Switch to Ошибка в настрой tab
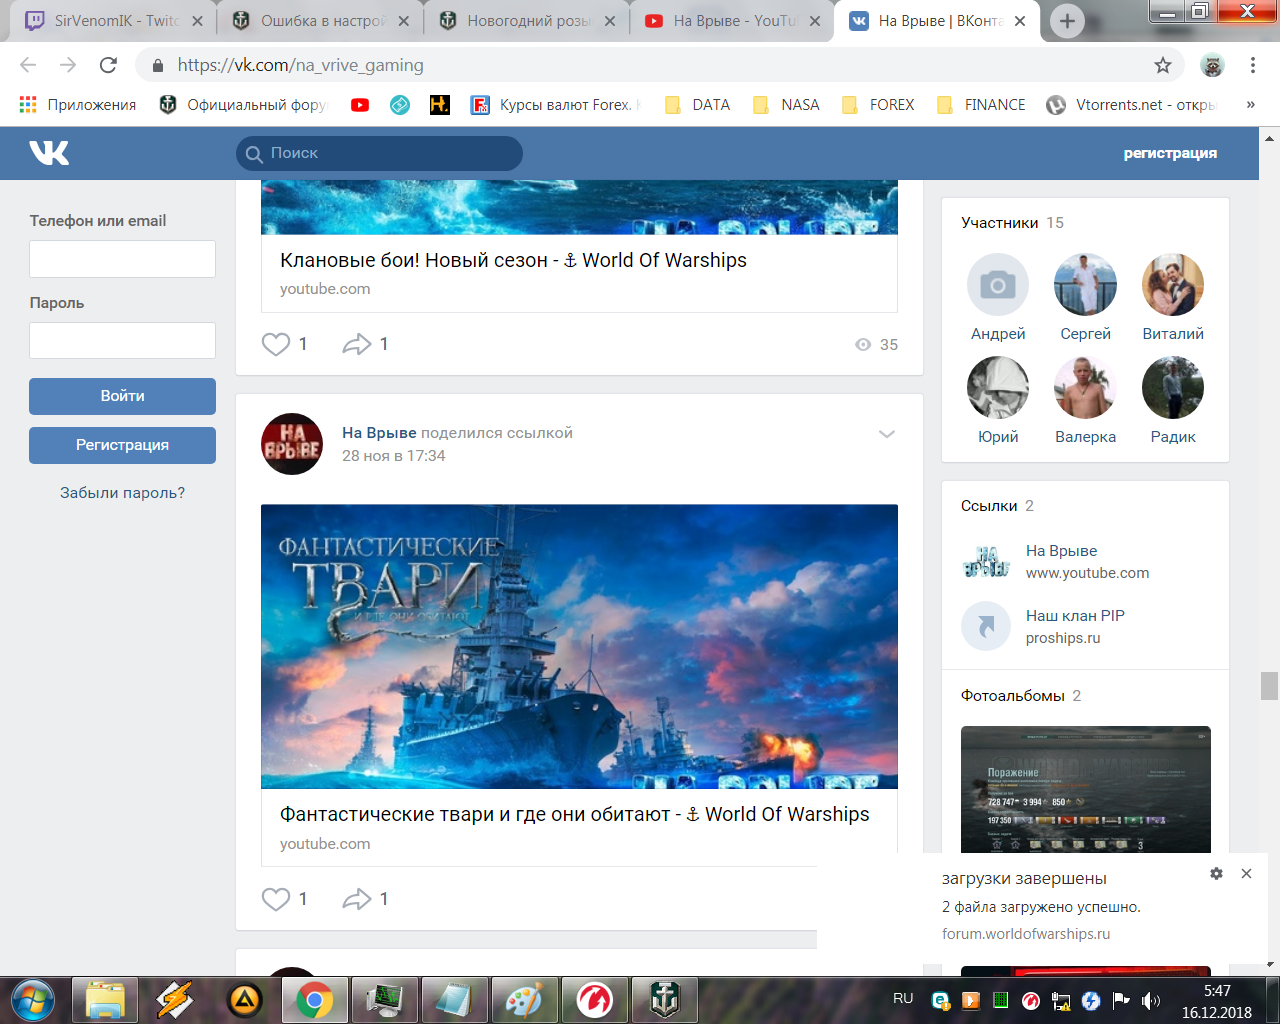 [x=321, y=21]
